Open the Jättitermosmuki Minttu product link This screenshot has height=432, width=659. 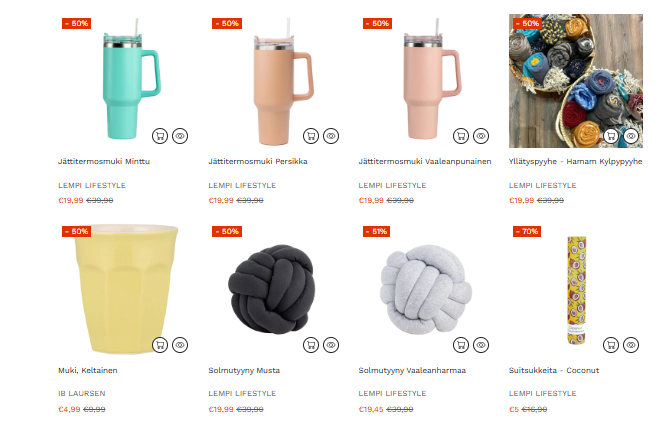pos(104,161)
